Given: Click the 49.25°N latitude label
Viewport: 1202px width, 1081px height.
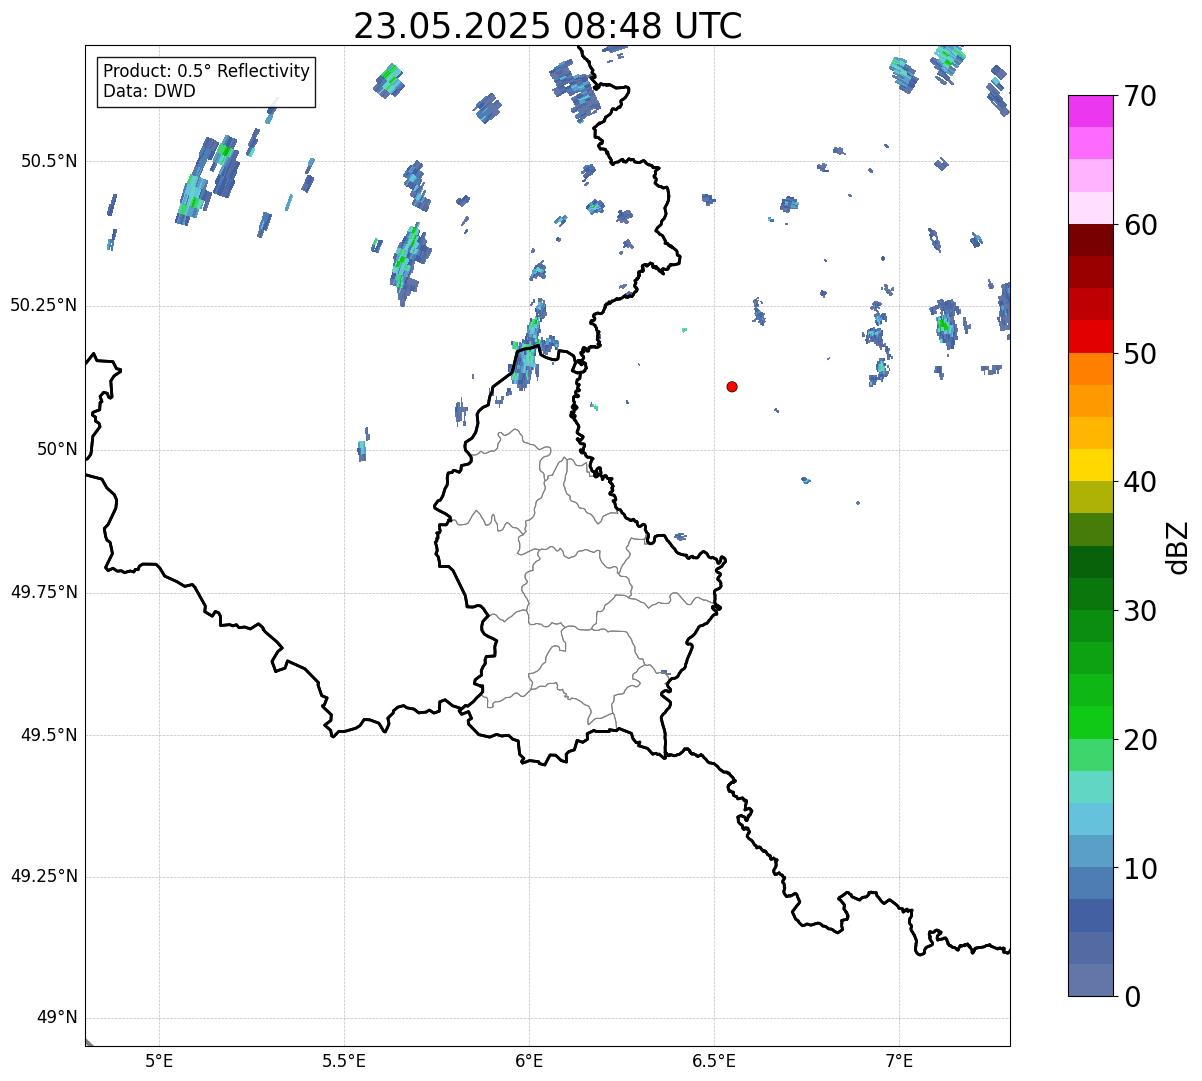Looking at the screenshot, I should (x=44, y=877).
